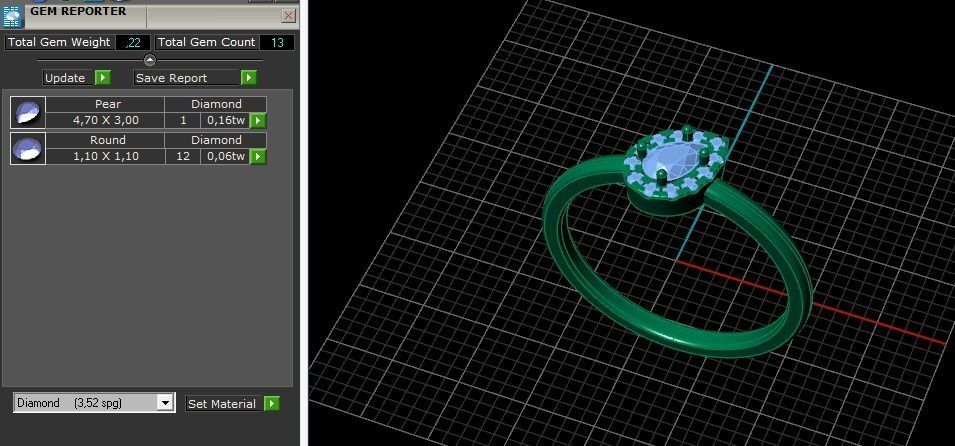Click the '1,10 X 1,10' size cell
Viewport: 955px width, 446px height.
coord(105,157)
